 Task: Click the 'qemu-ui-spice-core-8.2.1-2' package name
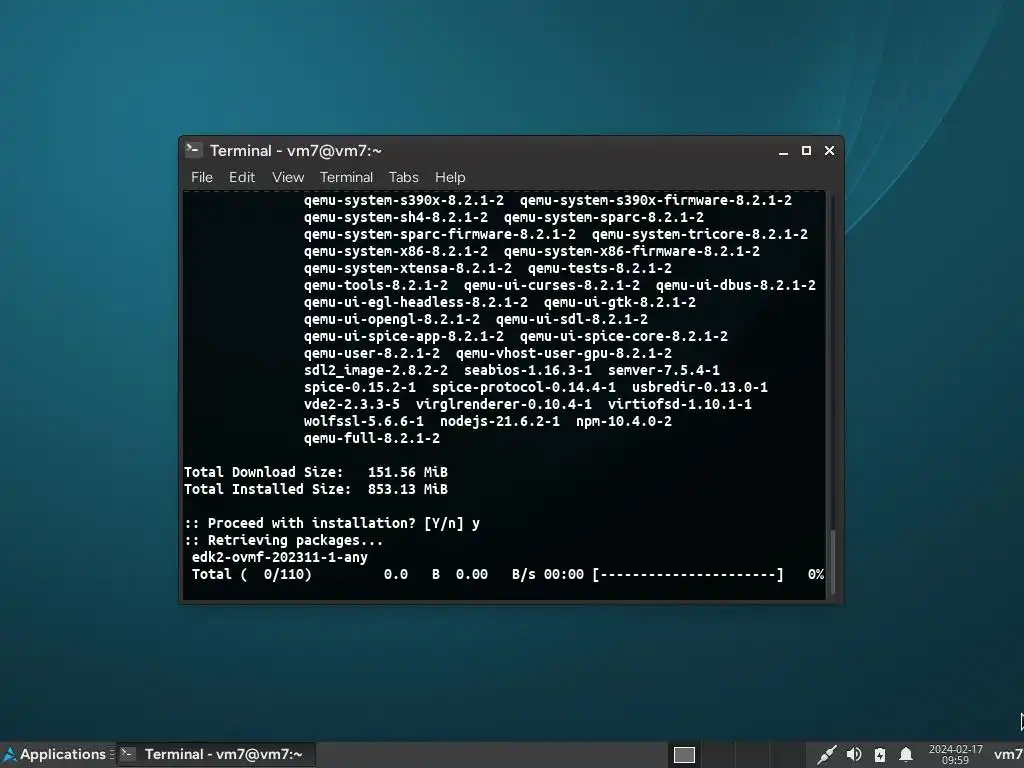[624, 336]
